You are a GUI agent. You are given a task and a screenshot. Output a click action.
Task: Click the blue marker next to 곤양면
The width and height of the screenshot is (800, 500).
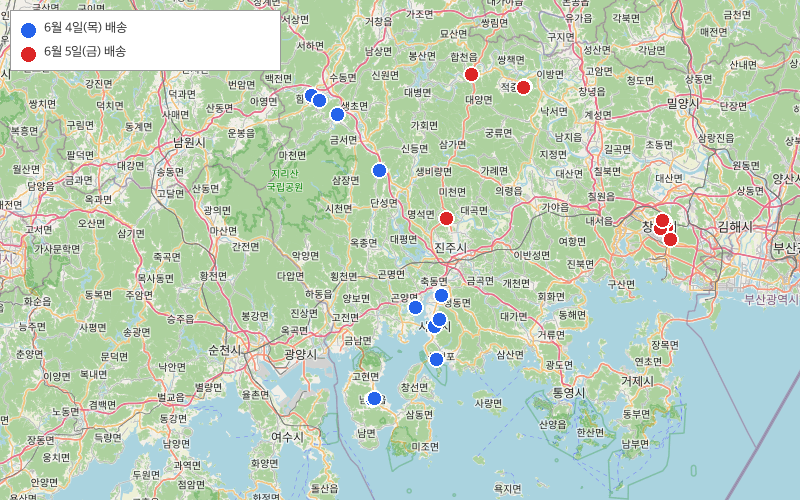point(415,308)
